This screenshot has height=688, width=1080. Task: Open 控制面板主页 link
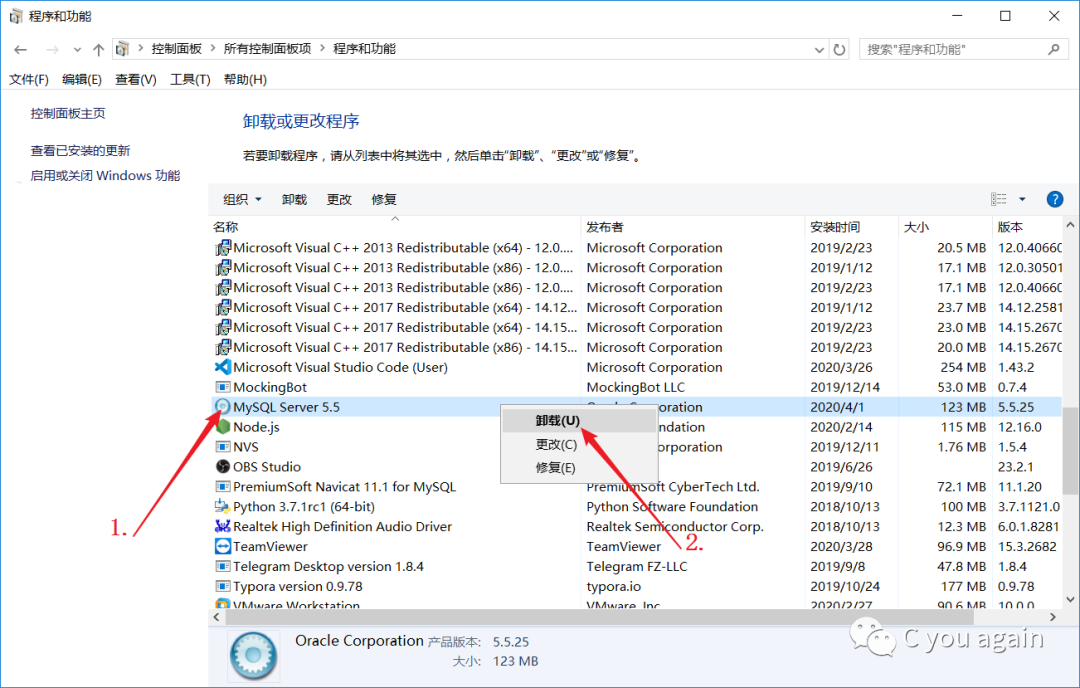point(68,114)
